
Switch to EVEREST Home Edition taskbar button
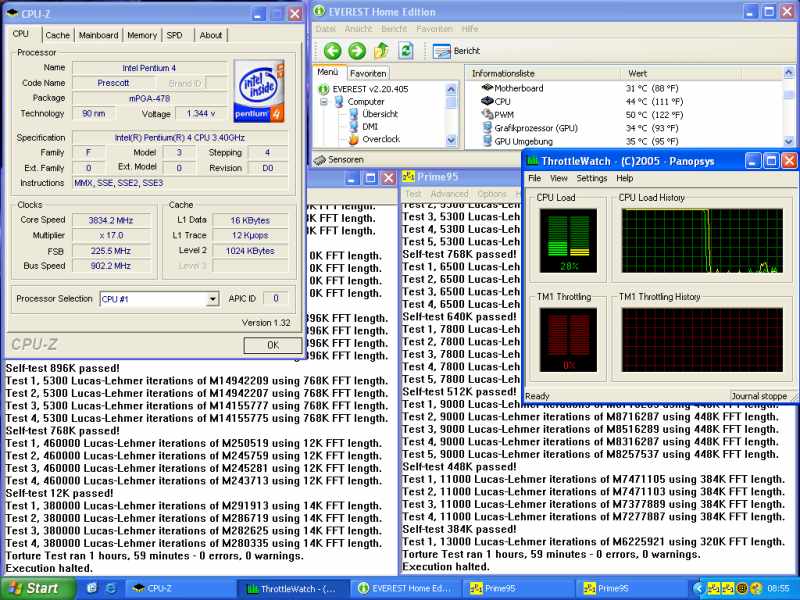pyautogui.click(x=406, y=588)
